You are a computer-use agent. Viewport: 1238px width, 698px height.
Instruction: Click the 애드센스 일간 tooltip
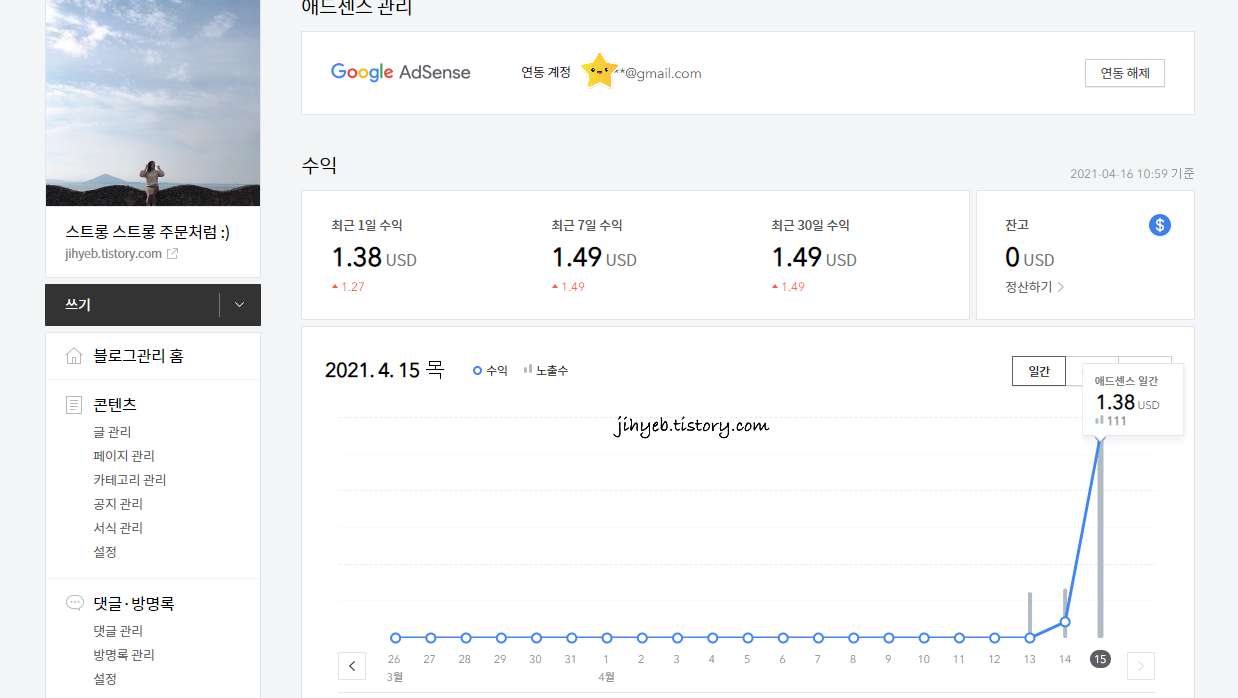1133,400
